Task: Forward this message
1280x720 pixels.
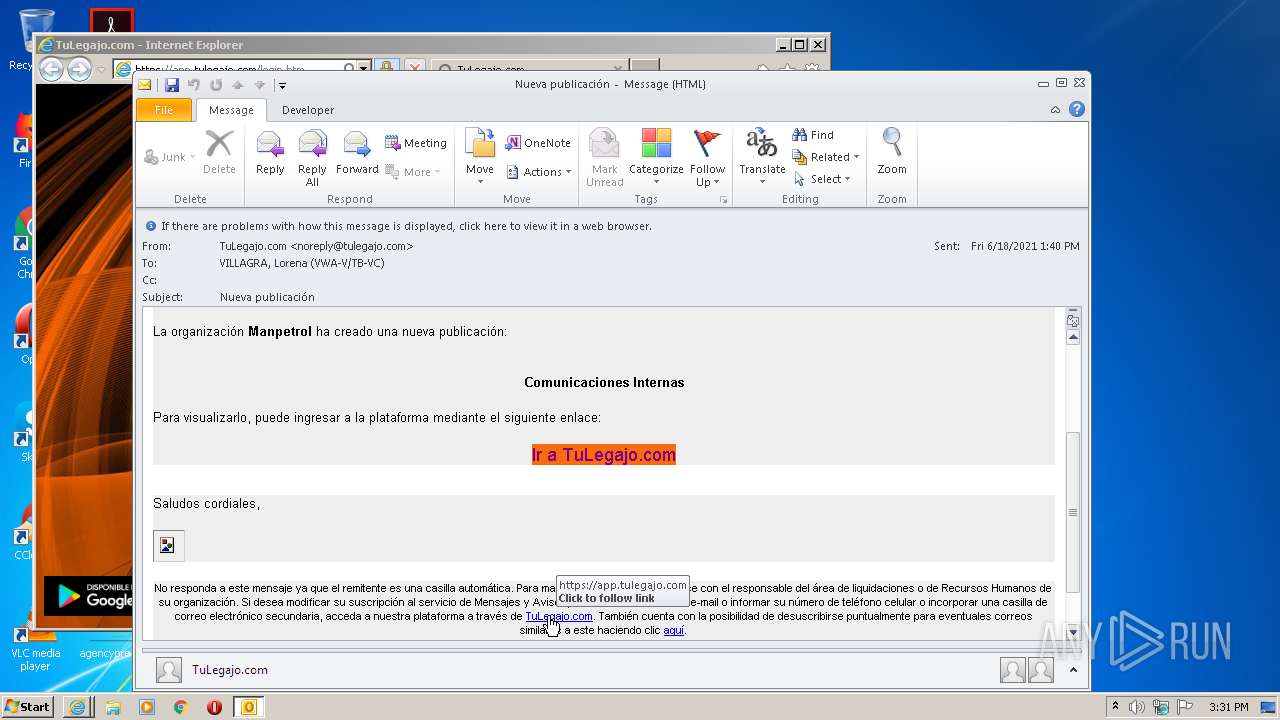Action: (357, 153)
